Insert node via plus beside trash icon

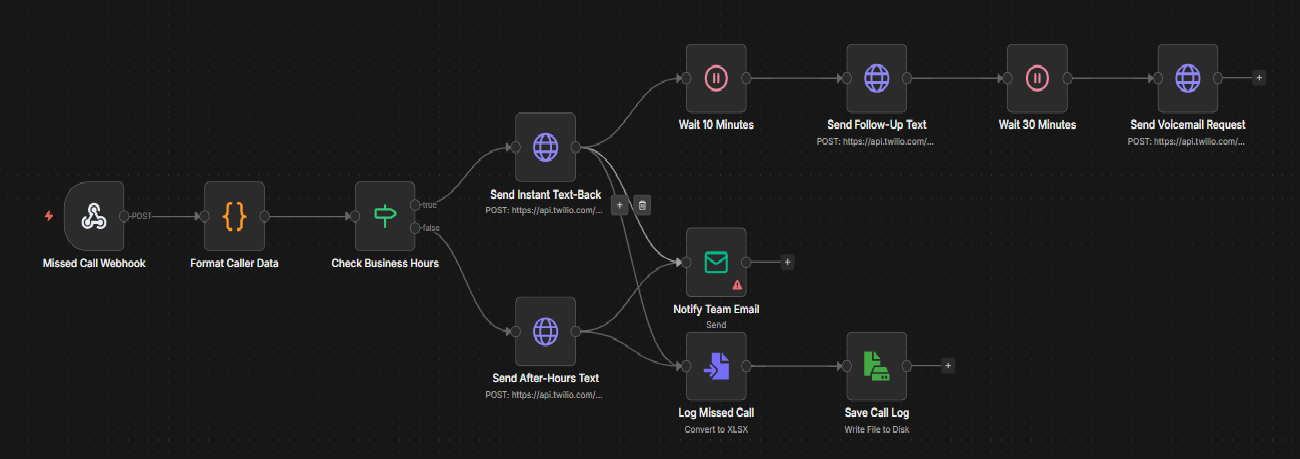click(619, 205)
